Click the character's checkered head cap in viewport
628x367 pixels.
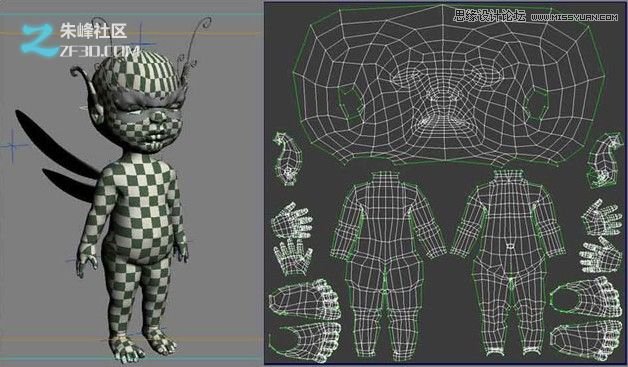click(x=138, y=74)
